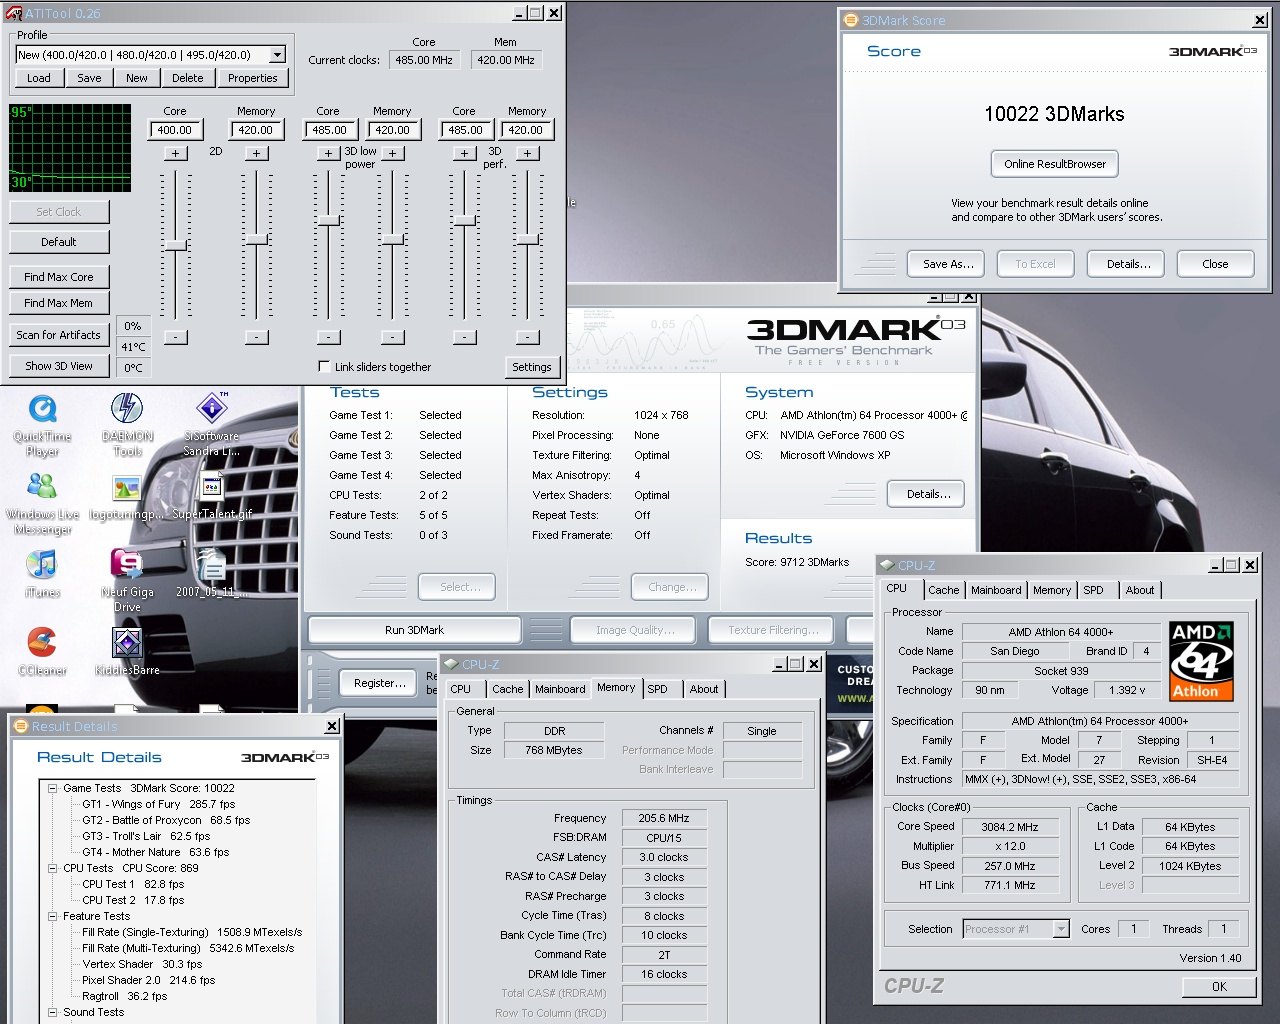Image resolution: width=1280 pixels, height=1024 pixels.
Task: Click Image Quality button in 3DMark03
Action: [x=635, y=630]
